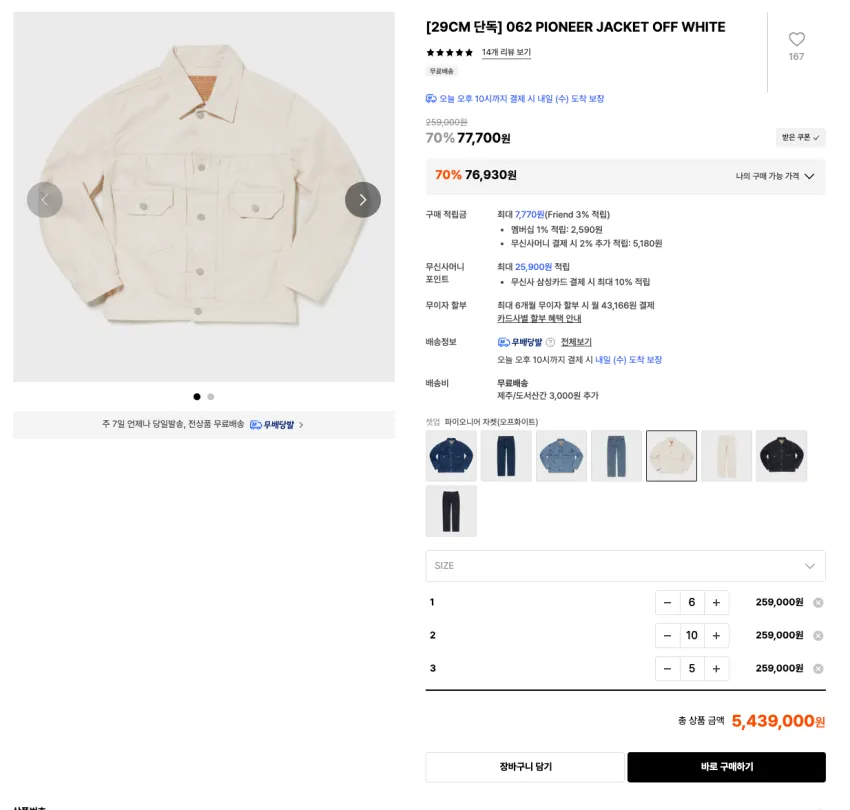The height and width of the screenshot is (810, 850).
Task: Decrease size 2 quantity with minus
Action: [667, 635]
